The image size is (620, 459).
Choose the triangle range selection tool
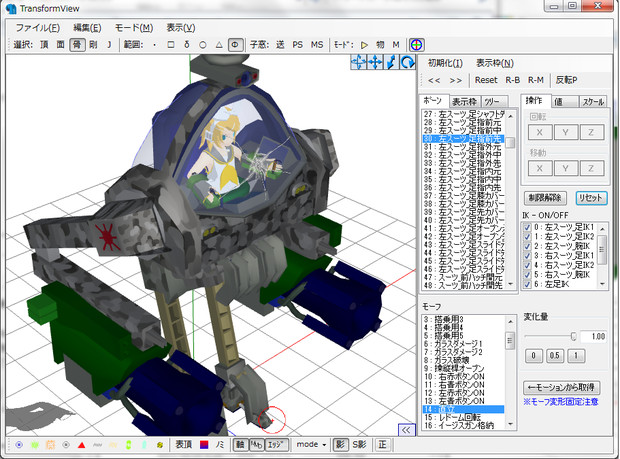[219, 45]
